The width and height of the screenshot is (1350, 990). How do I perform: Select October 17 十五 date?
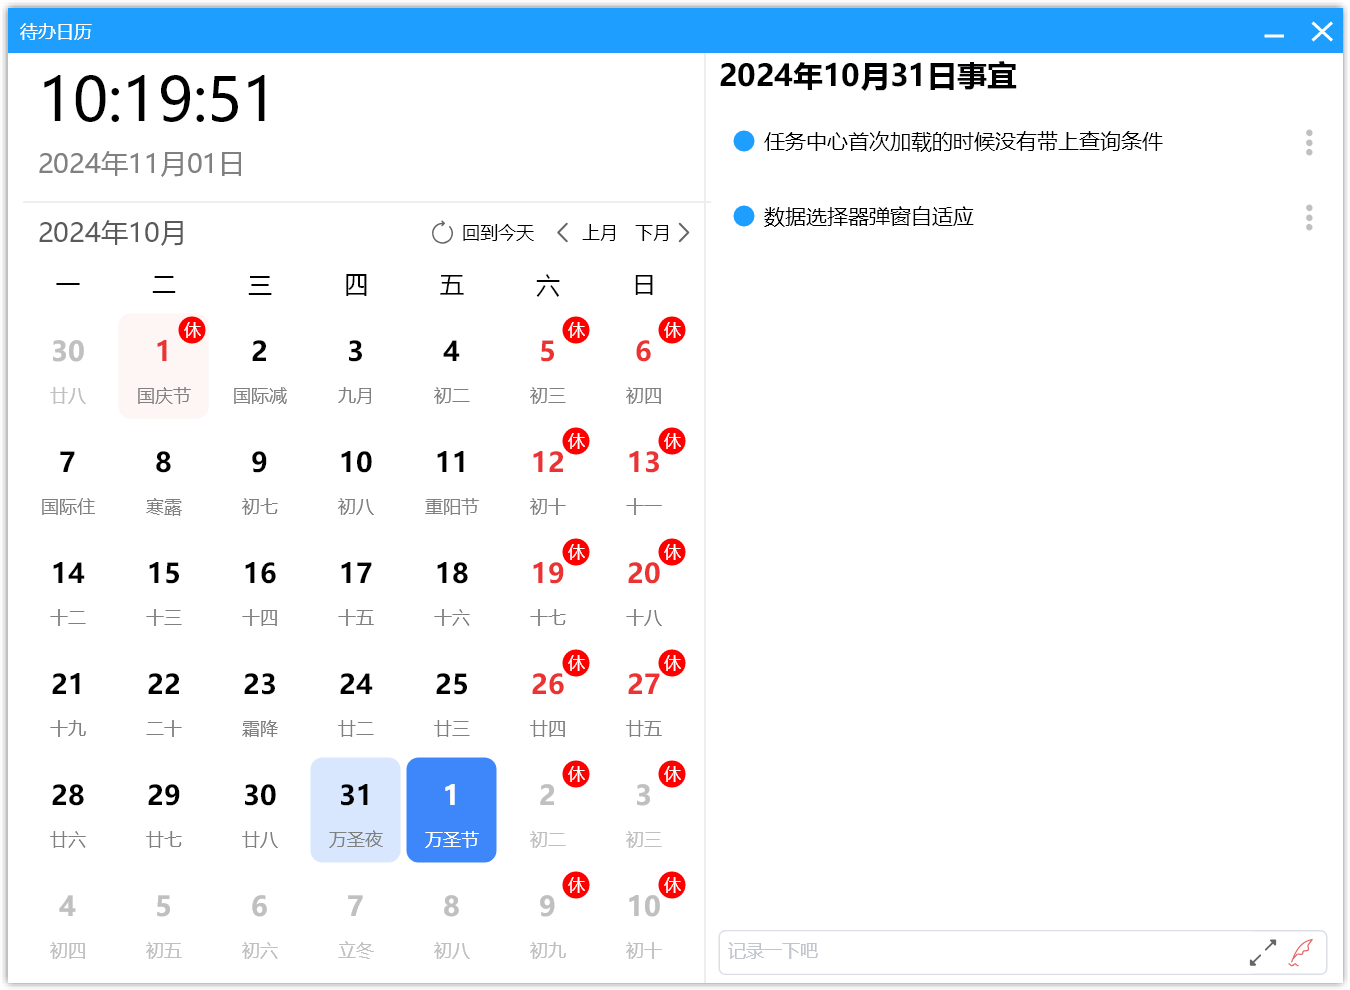pos(356,588)
